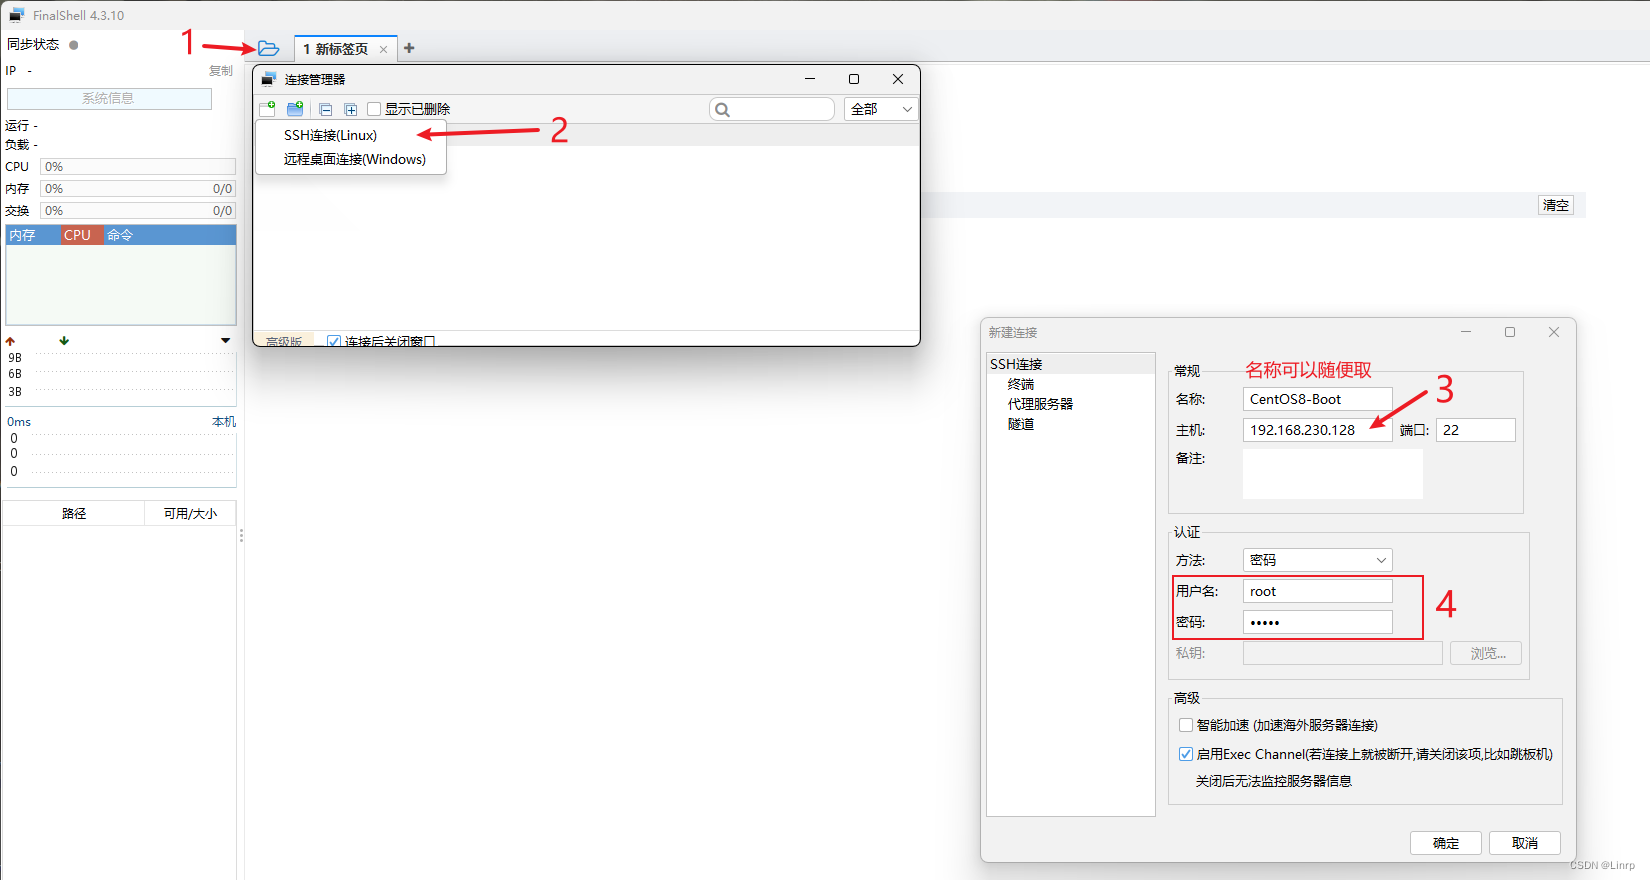Open the network interface dropdown arrow
Image resolution: width=1650 pixels, height=880 pixels.
(226, 341)
